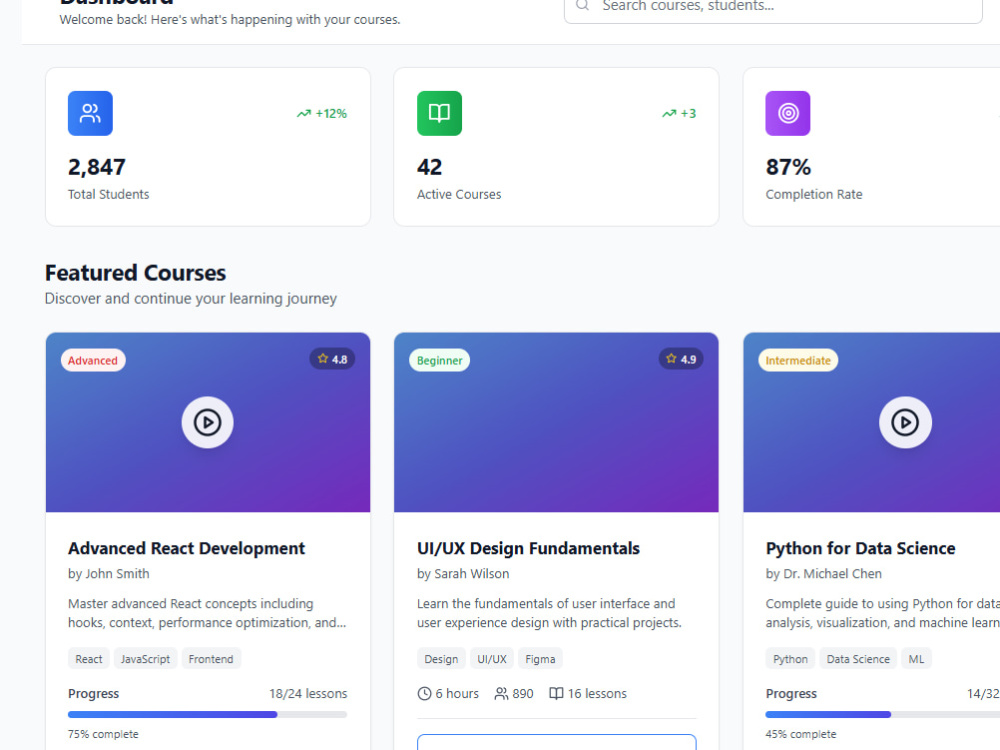Select the Figma tag
This screenshot has height=750, width=1000.
(x=540, y=659)
